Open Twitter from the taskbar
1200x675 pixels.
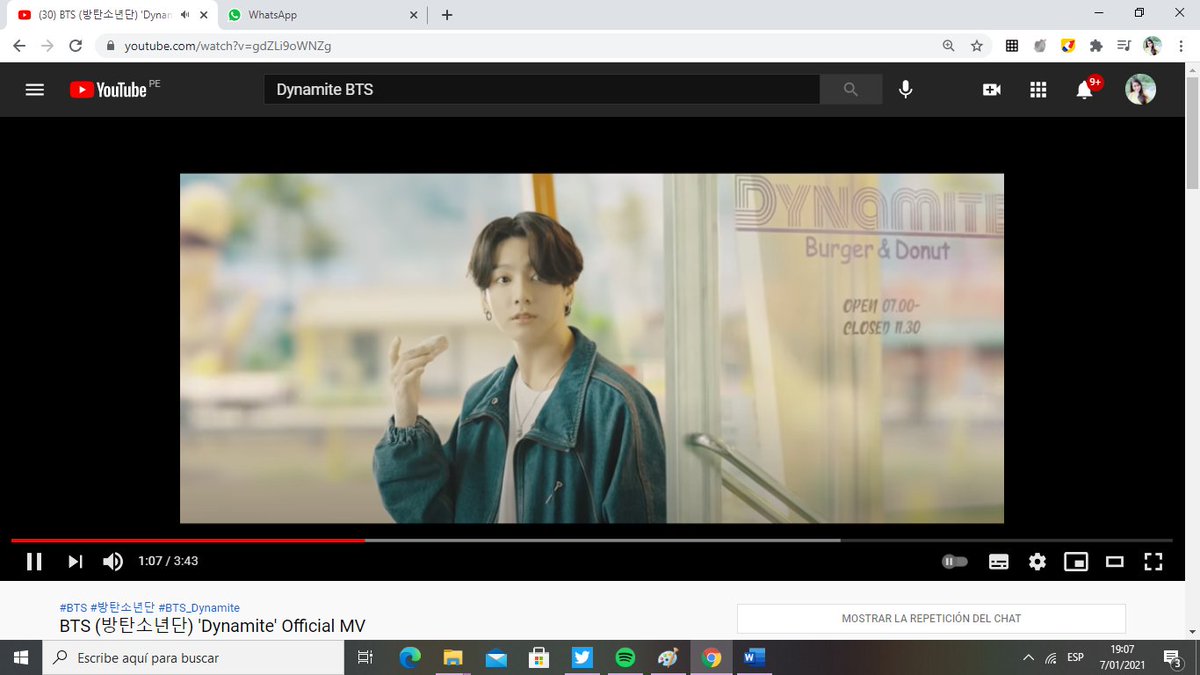(582, 657)
